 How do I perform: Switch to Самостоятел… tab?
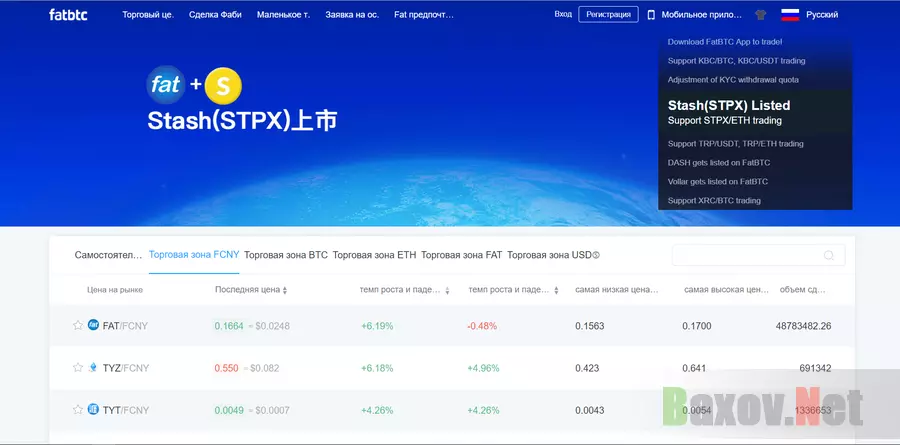pyautogui.click(x=108, y=255)
